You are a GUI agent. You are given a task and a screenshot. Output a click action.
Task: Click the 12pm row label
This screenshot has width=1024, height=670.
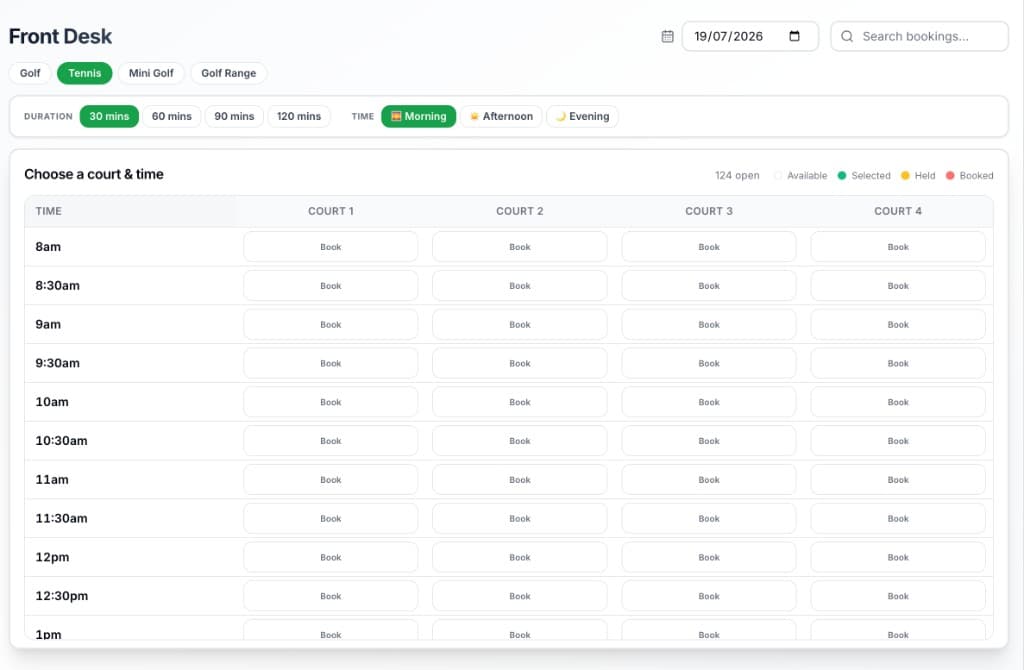point(52,558)
